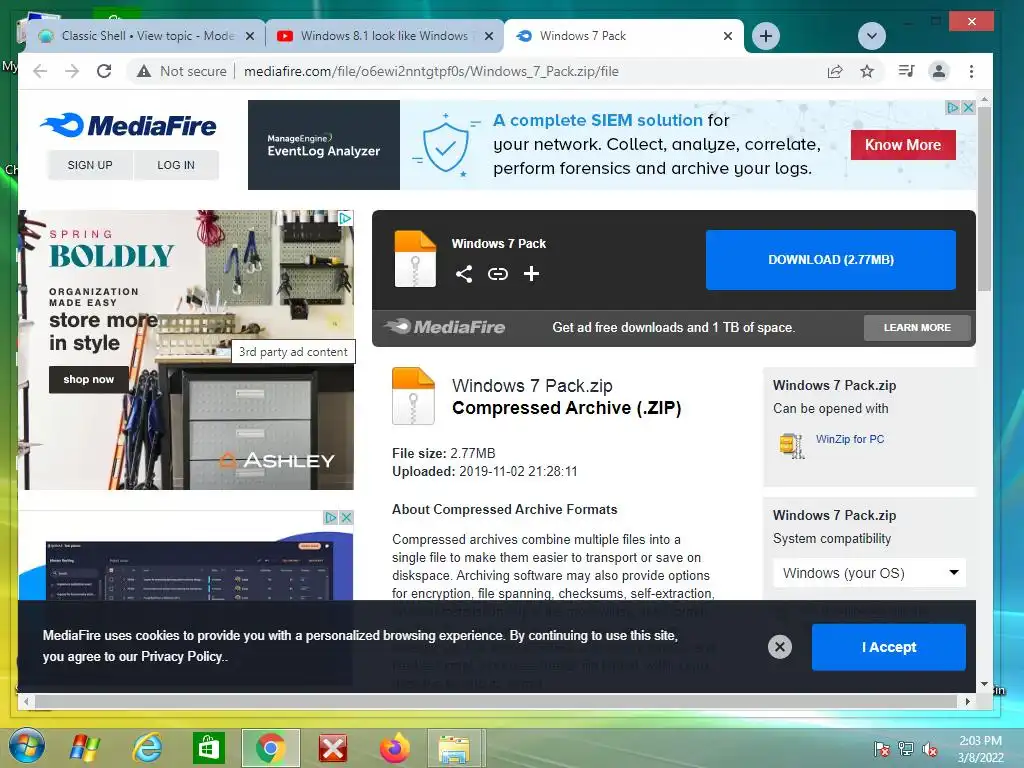1024x768 pixels.
Task: Click the EventLog Analyzer ad logo
Action: point(323,145)
